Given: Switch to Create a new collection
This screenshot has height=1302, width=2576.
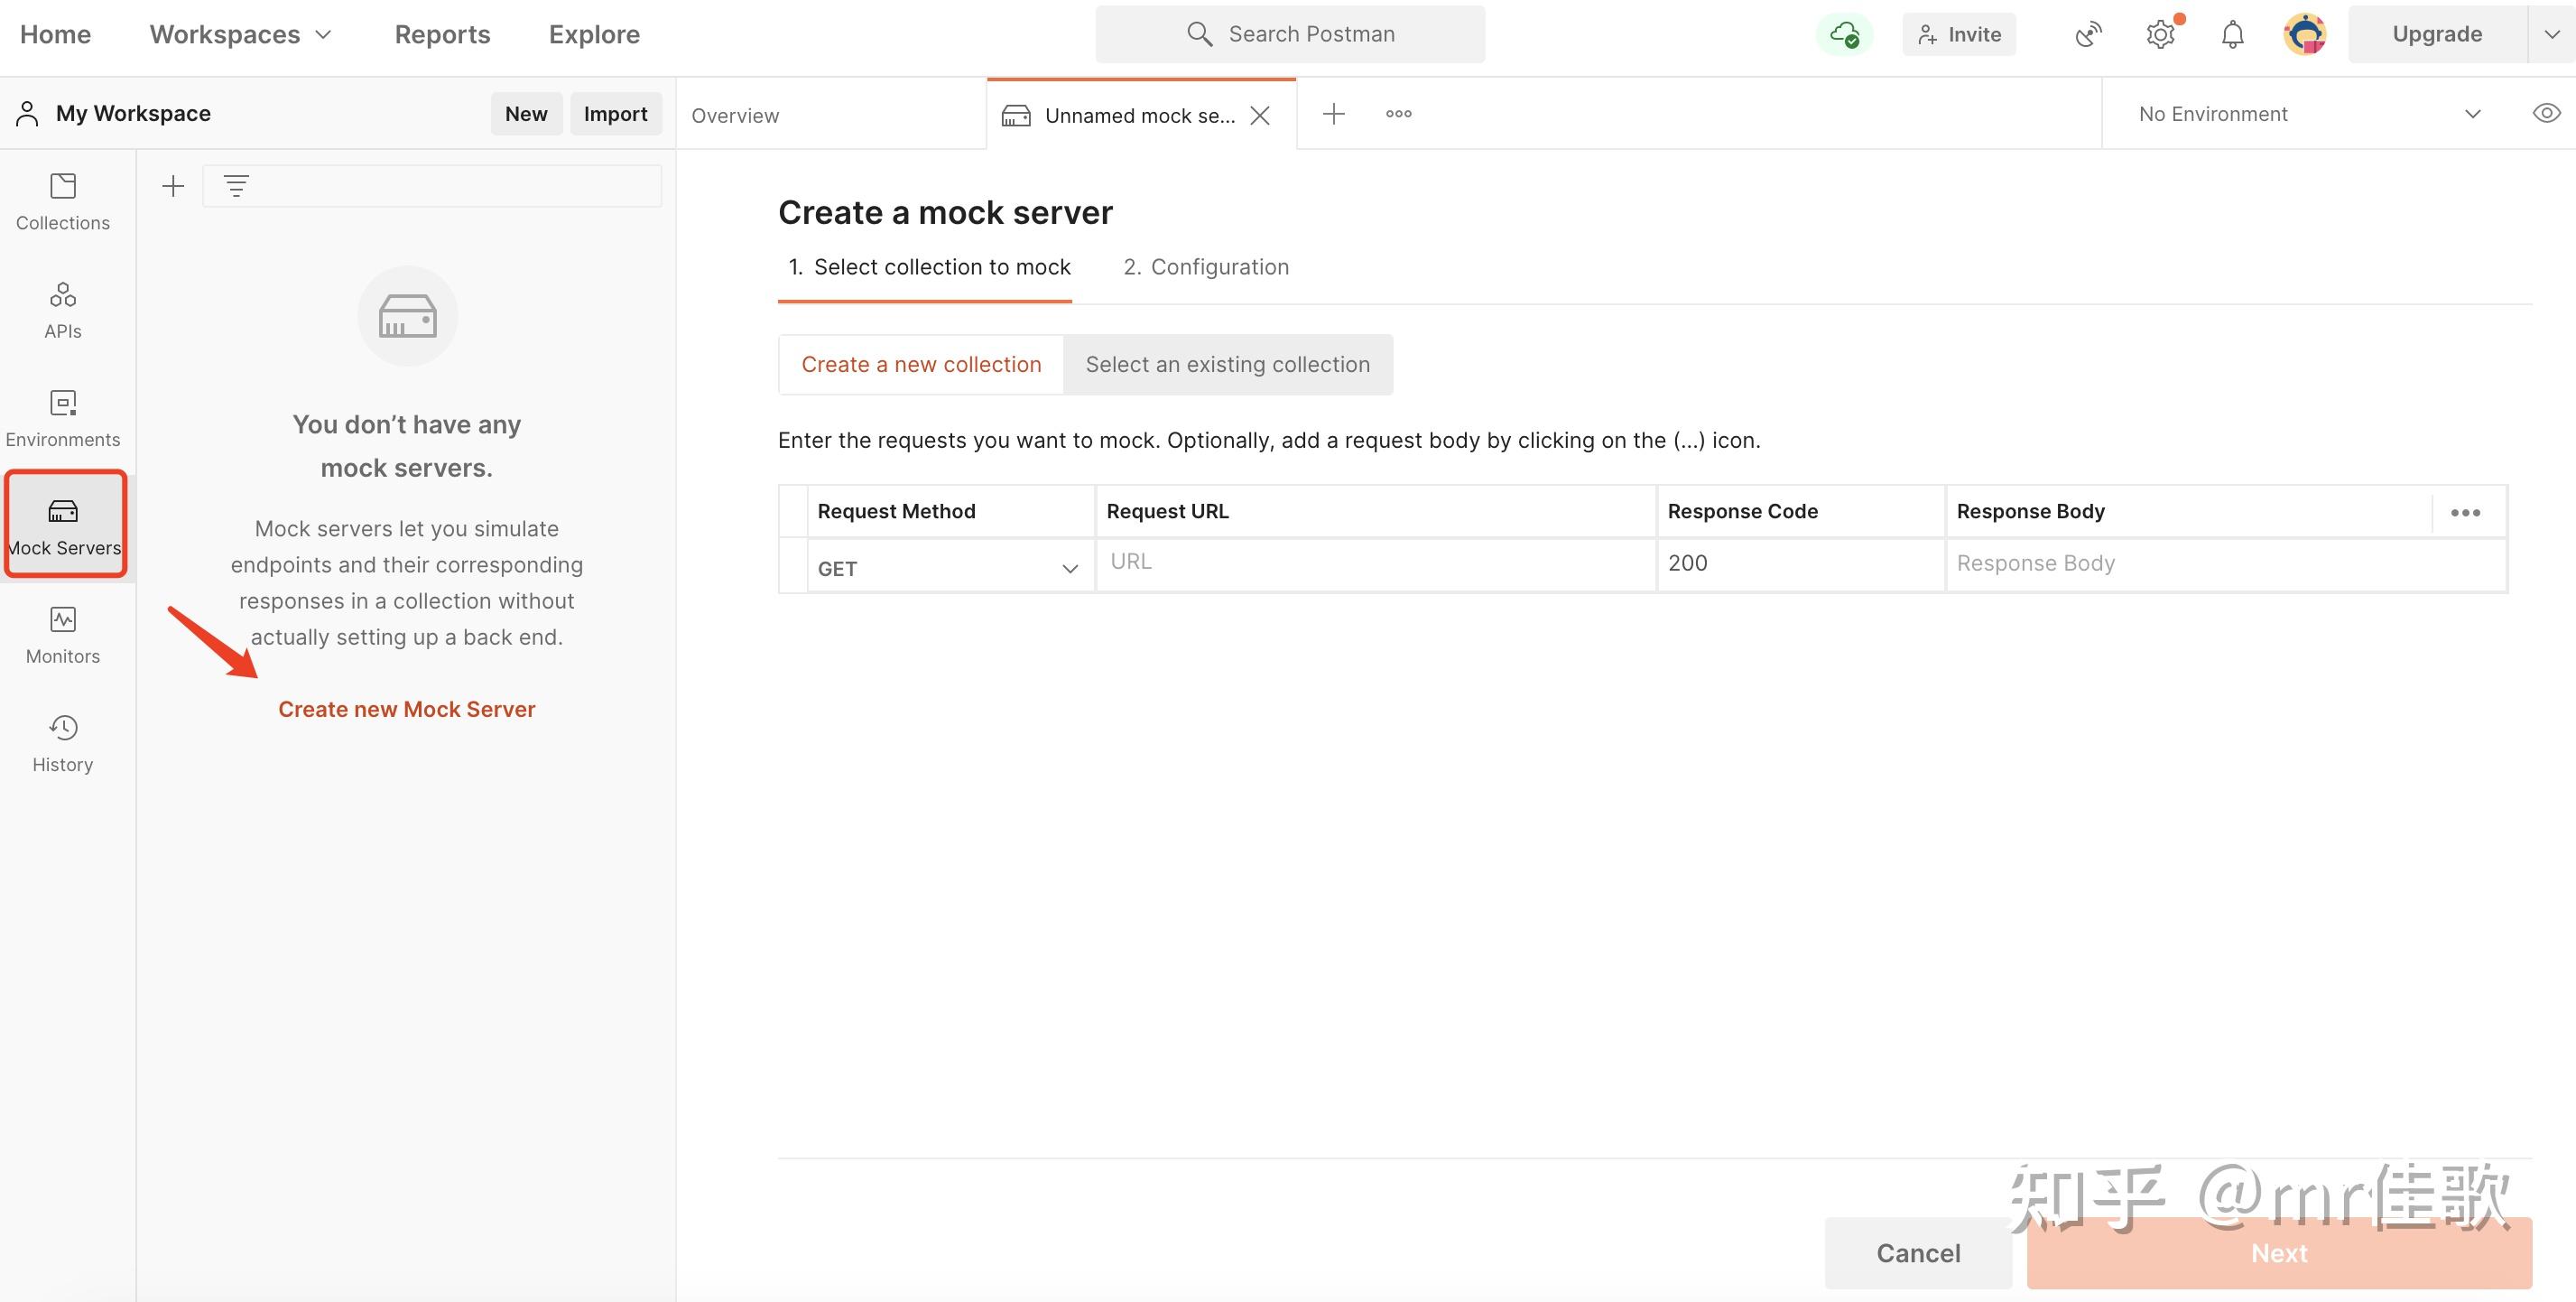Looking at the screenshot, I should click(921, 364).
